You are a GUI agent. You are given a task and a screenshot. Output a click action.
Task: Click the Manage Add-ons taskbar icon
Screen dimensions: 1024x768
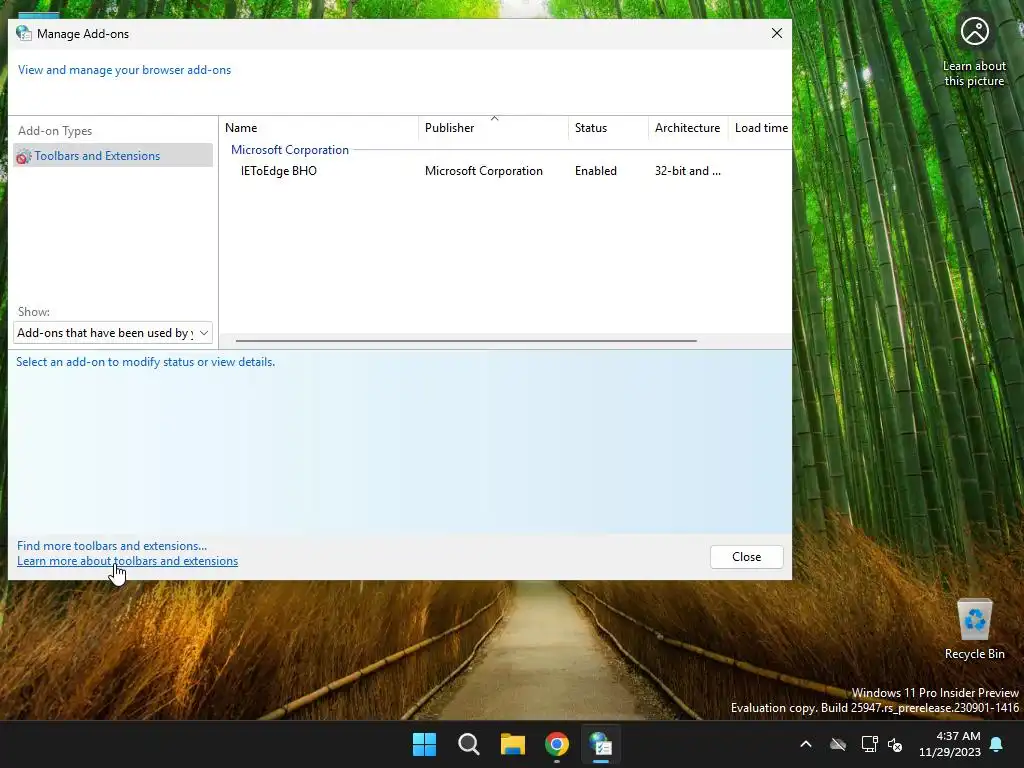pyautogui.click(x=601, y=744)
